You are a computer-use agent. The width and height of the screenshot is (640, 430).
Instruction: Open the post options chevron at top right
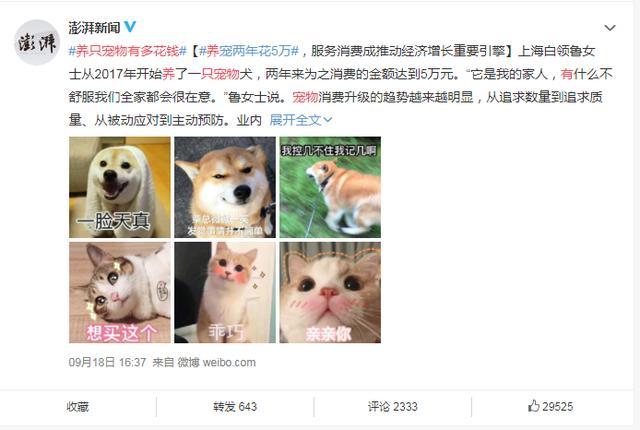[x=609, y=28]
